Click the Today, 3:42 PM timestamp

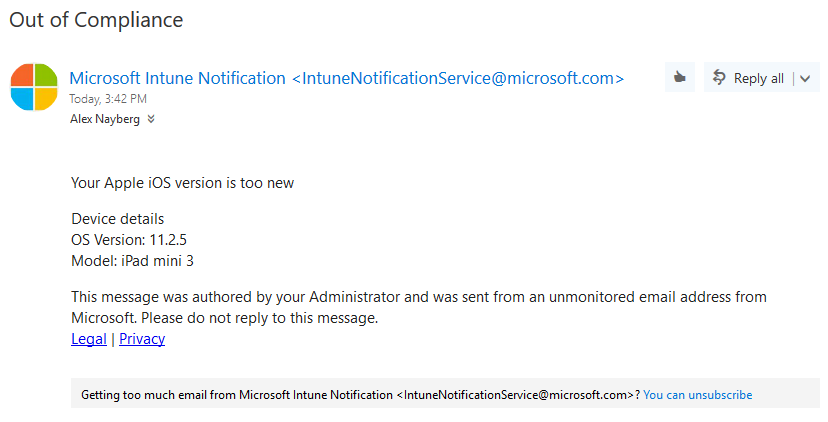tap(108, 99)
